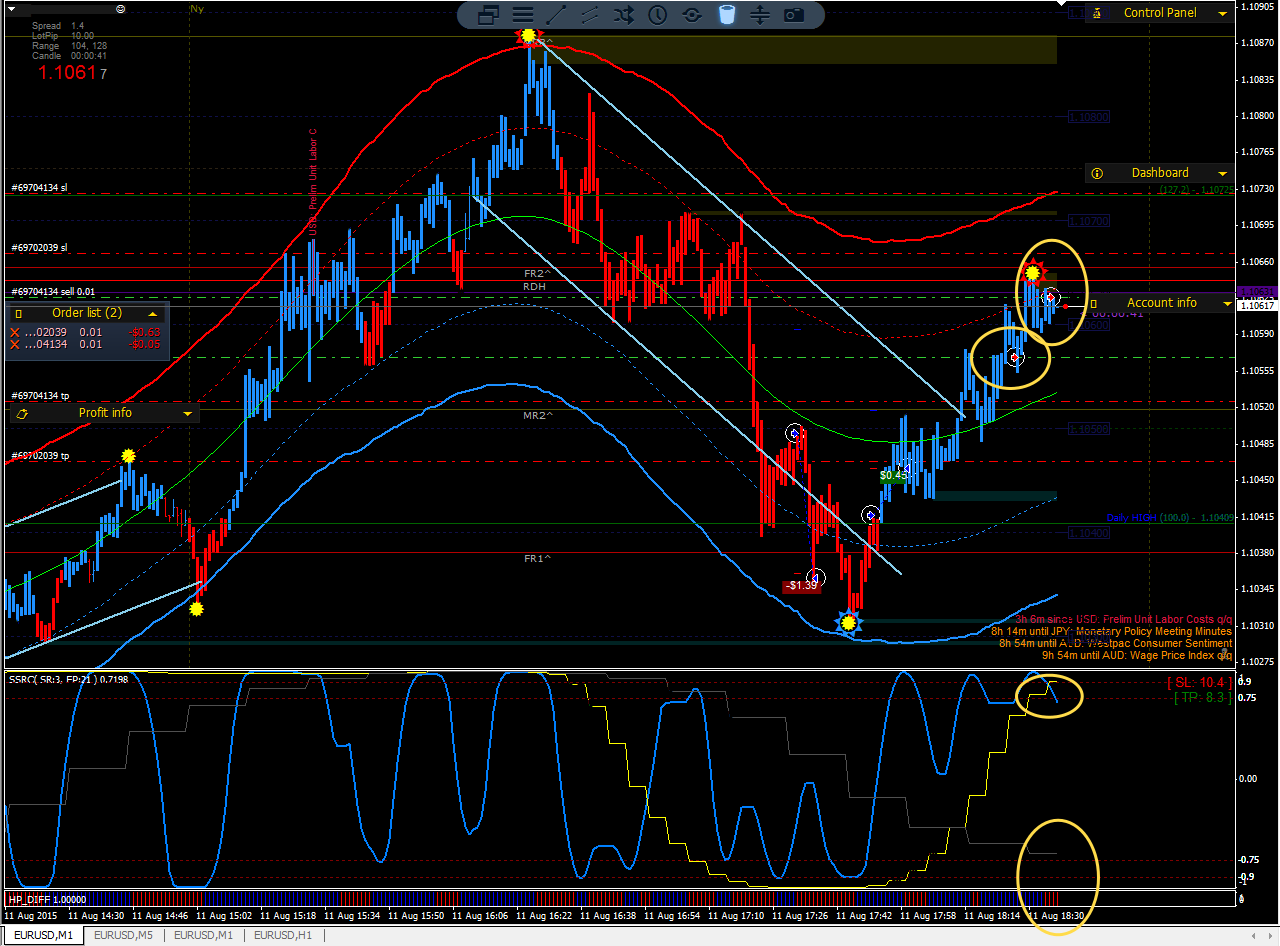
Task: Click the clock icon in the toolbar
Action: click(x=658, y=15)
